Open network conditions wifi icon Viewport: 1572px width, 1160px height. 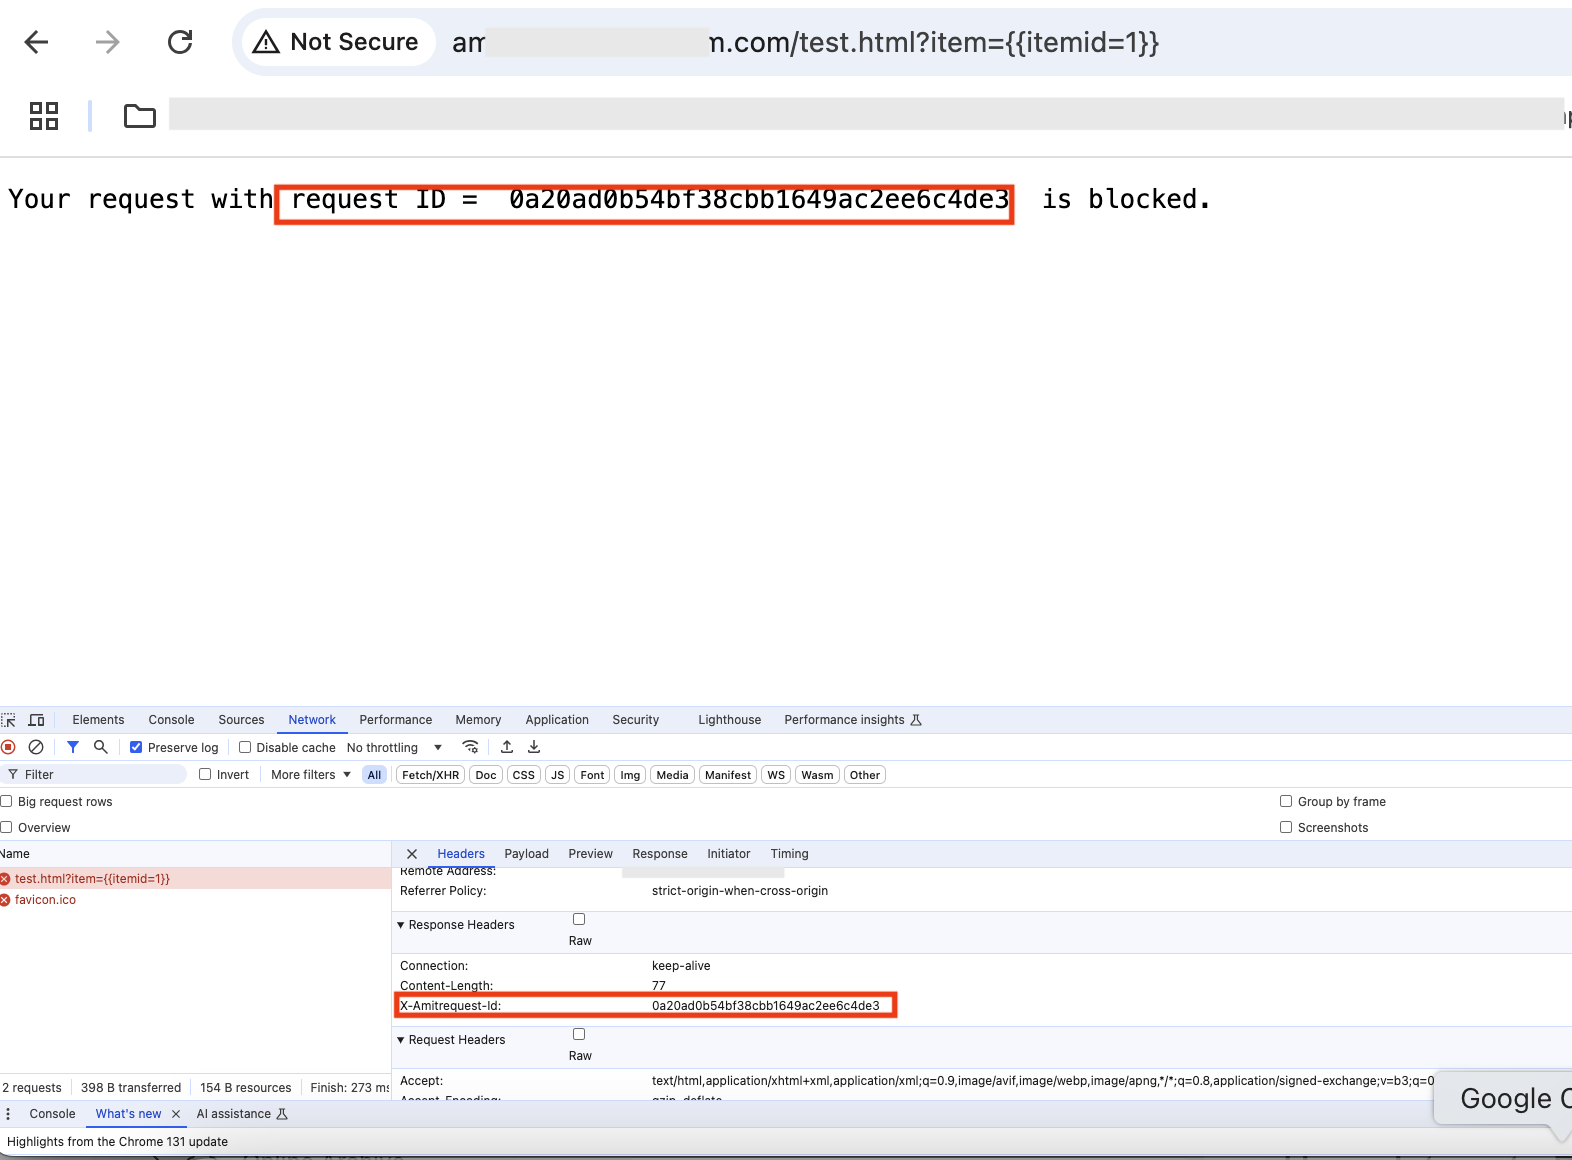tap(470, 747)
